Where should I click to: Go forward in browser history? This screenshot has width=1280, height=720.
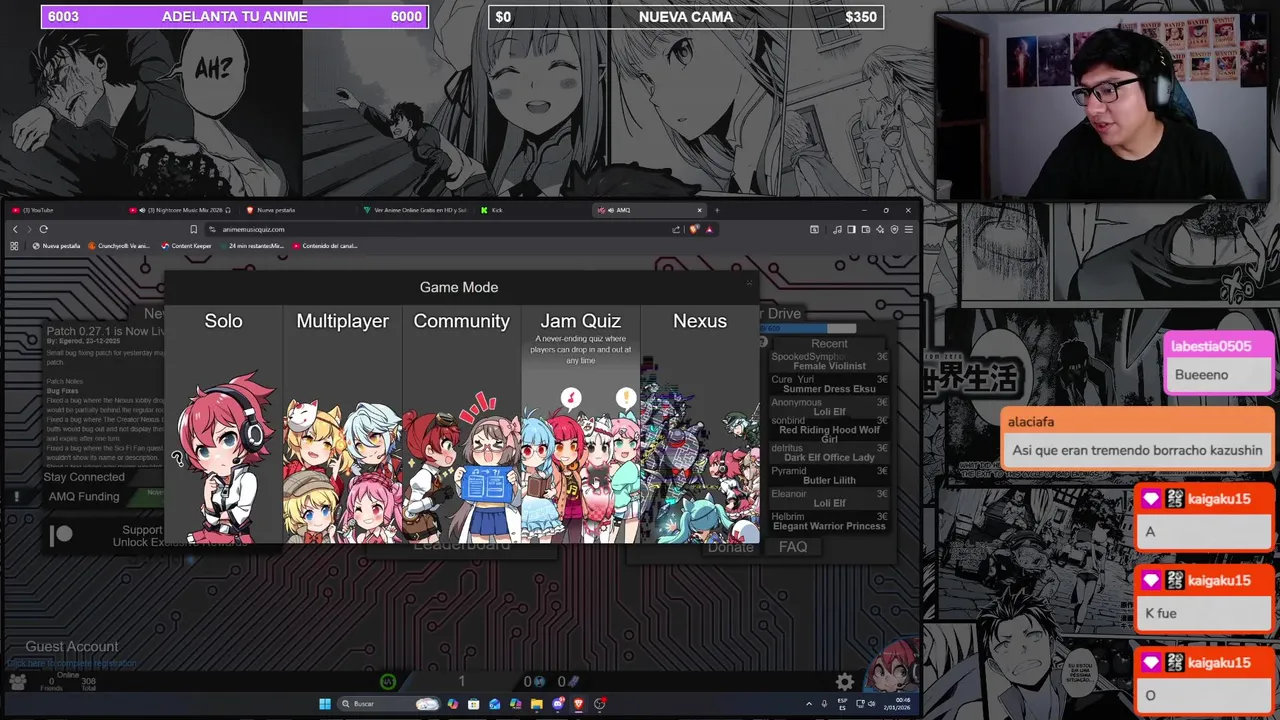point(28,229)
